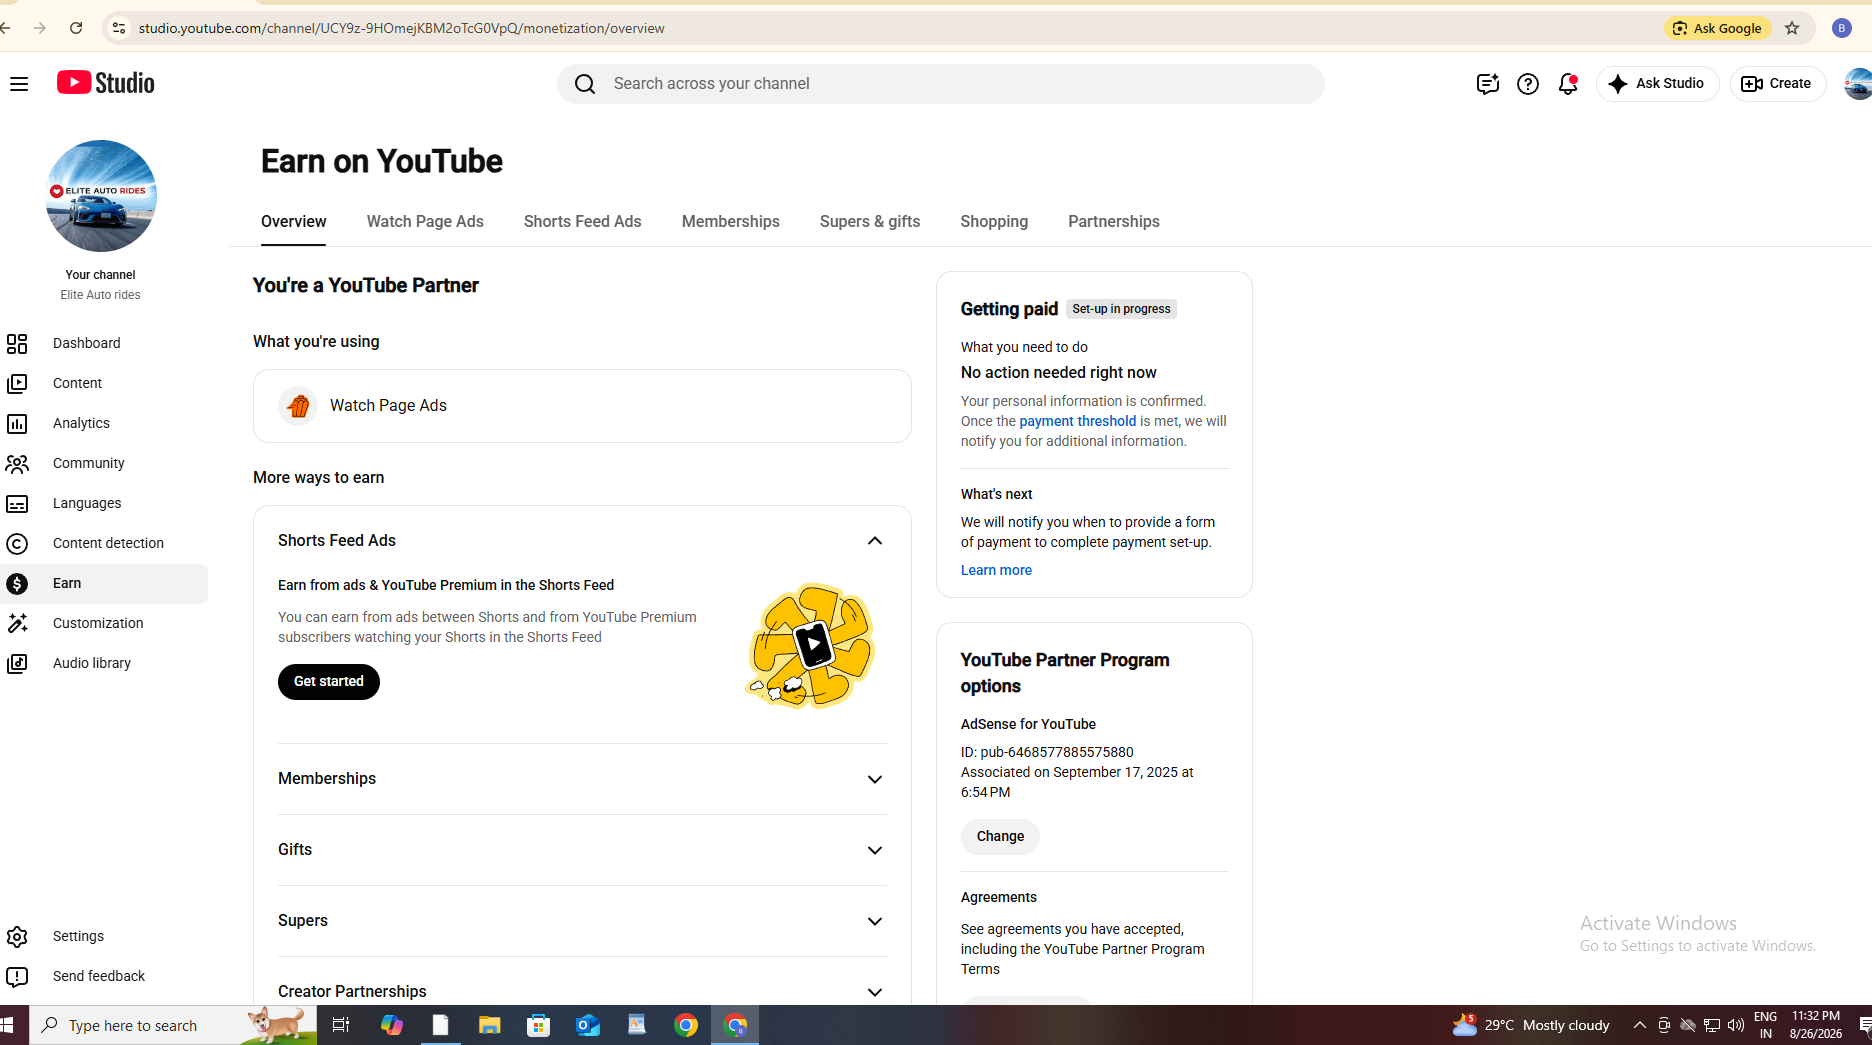Viewport: 1872px width, 1045px height.
Task: Click the Ask Google button
Action: click(1718, 28)
